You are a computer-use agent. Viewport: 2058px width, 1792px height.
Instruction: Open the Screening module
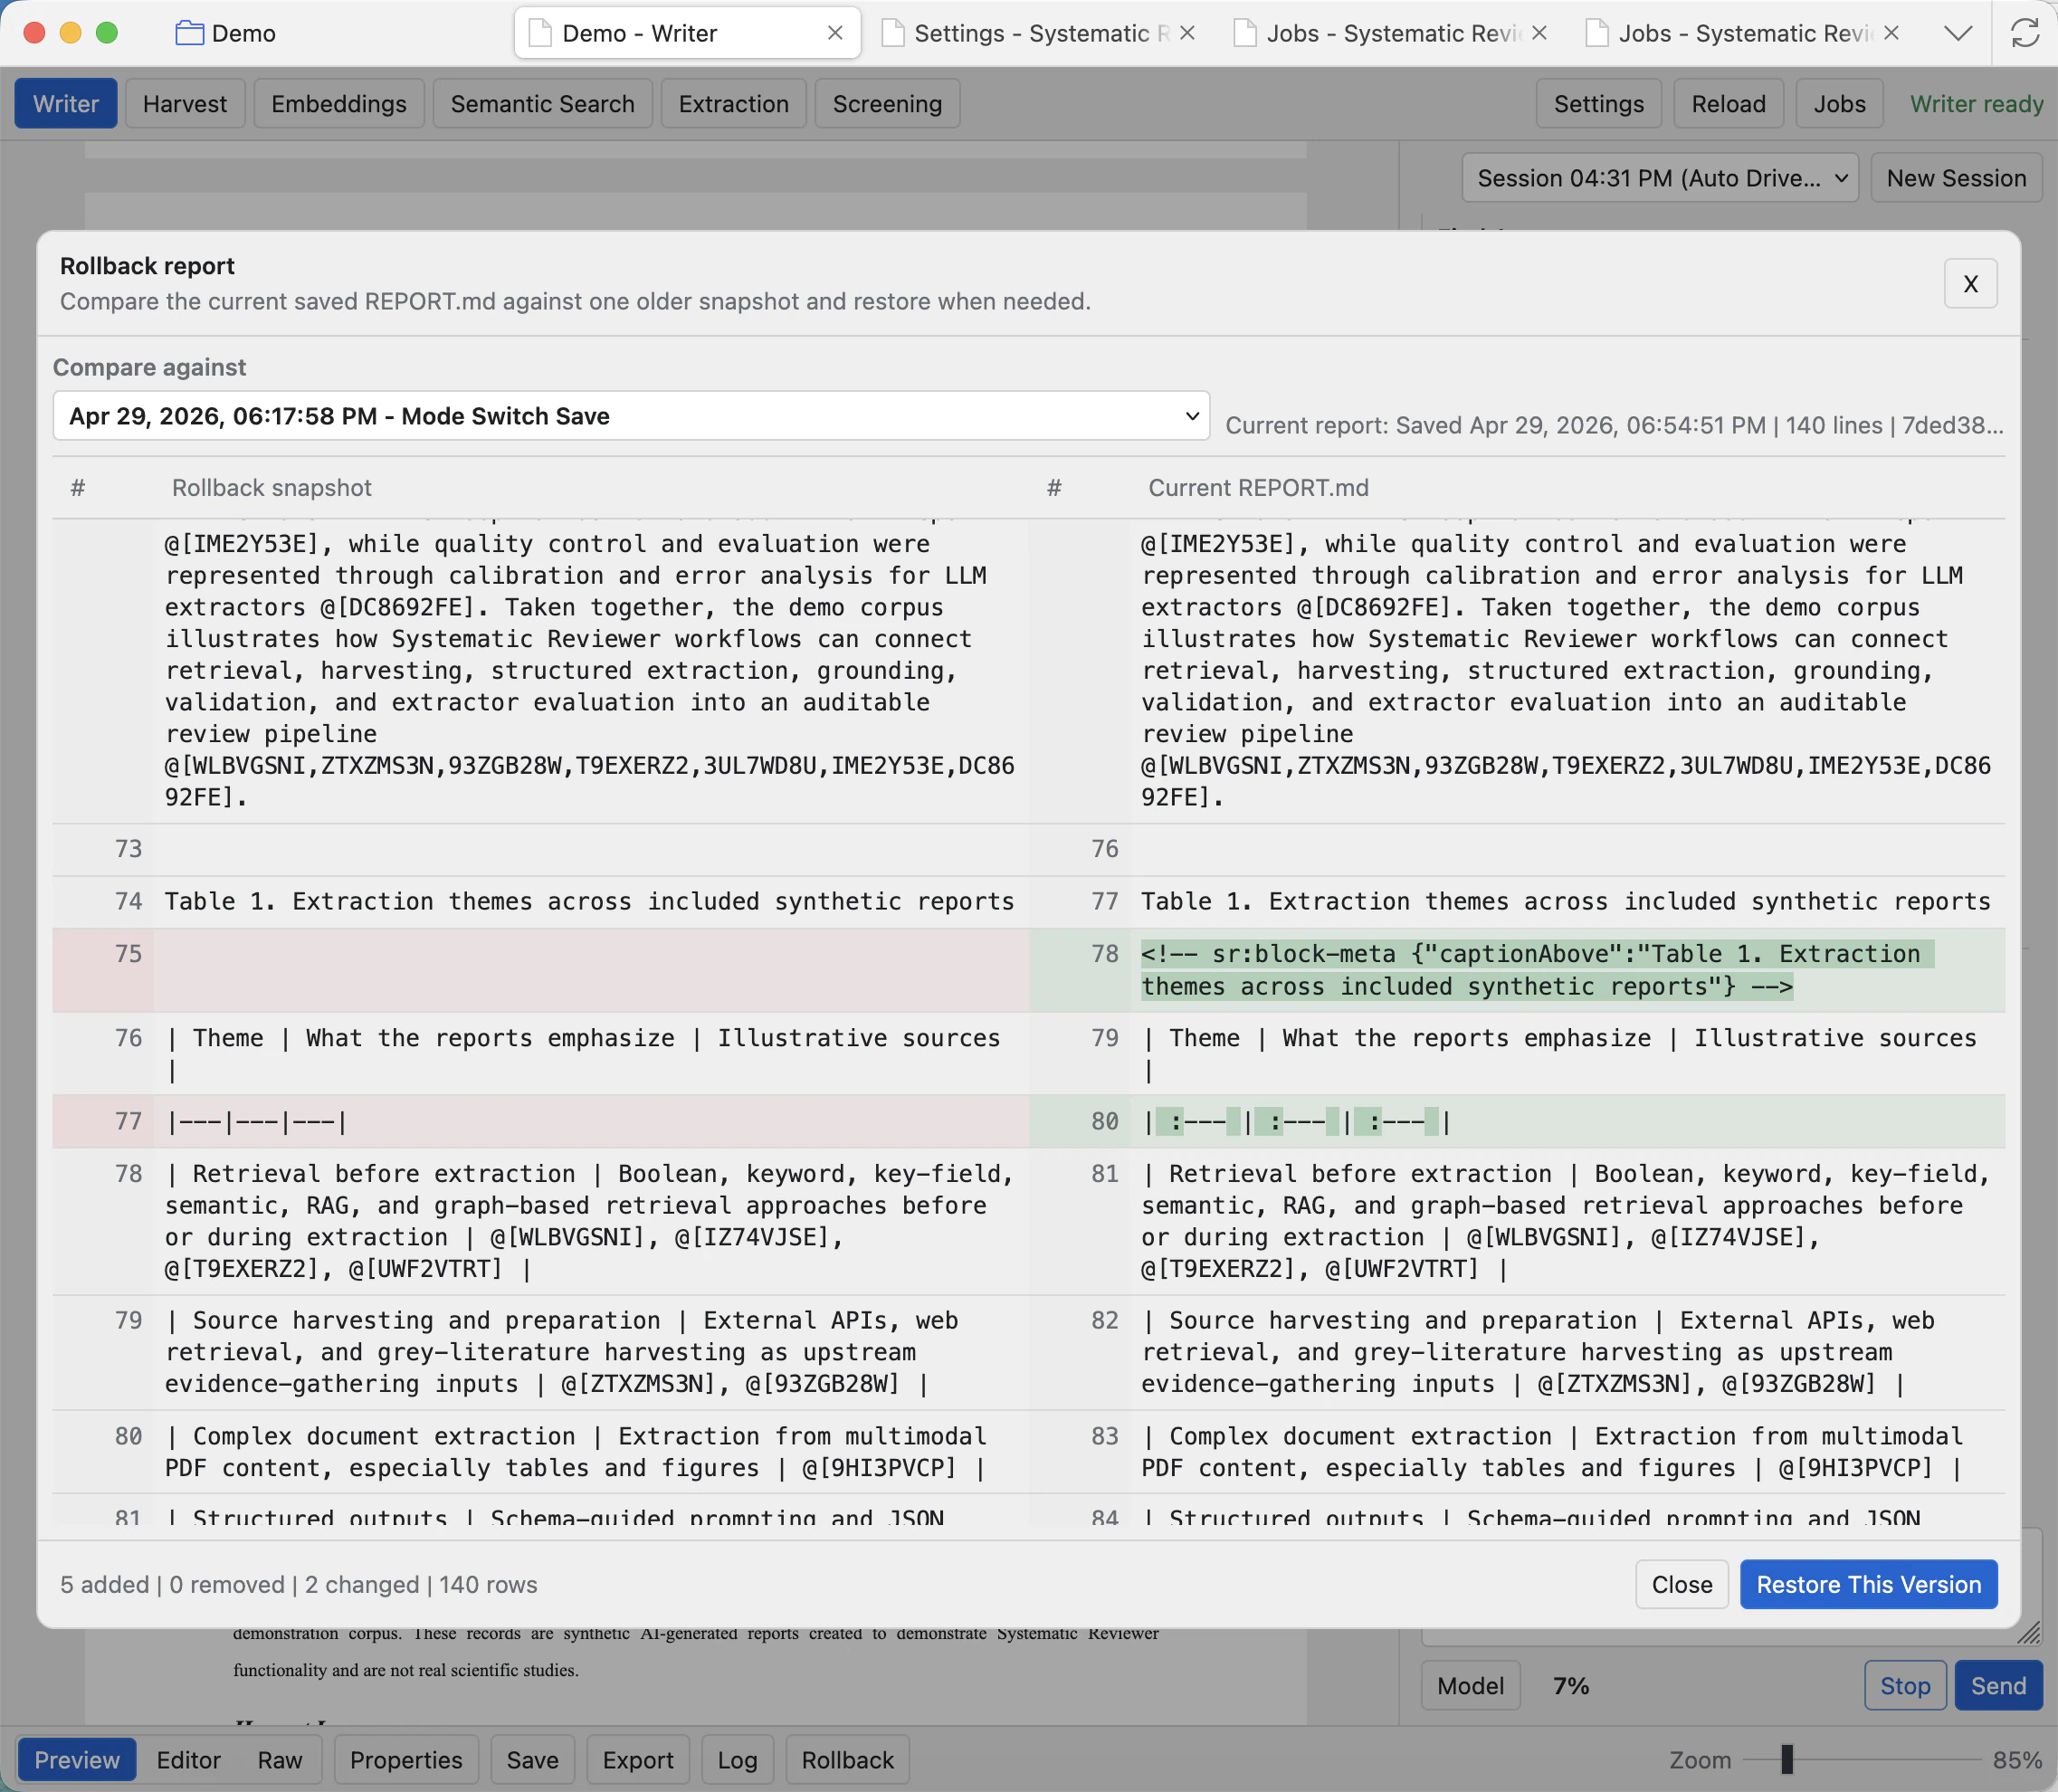888,104
